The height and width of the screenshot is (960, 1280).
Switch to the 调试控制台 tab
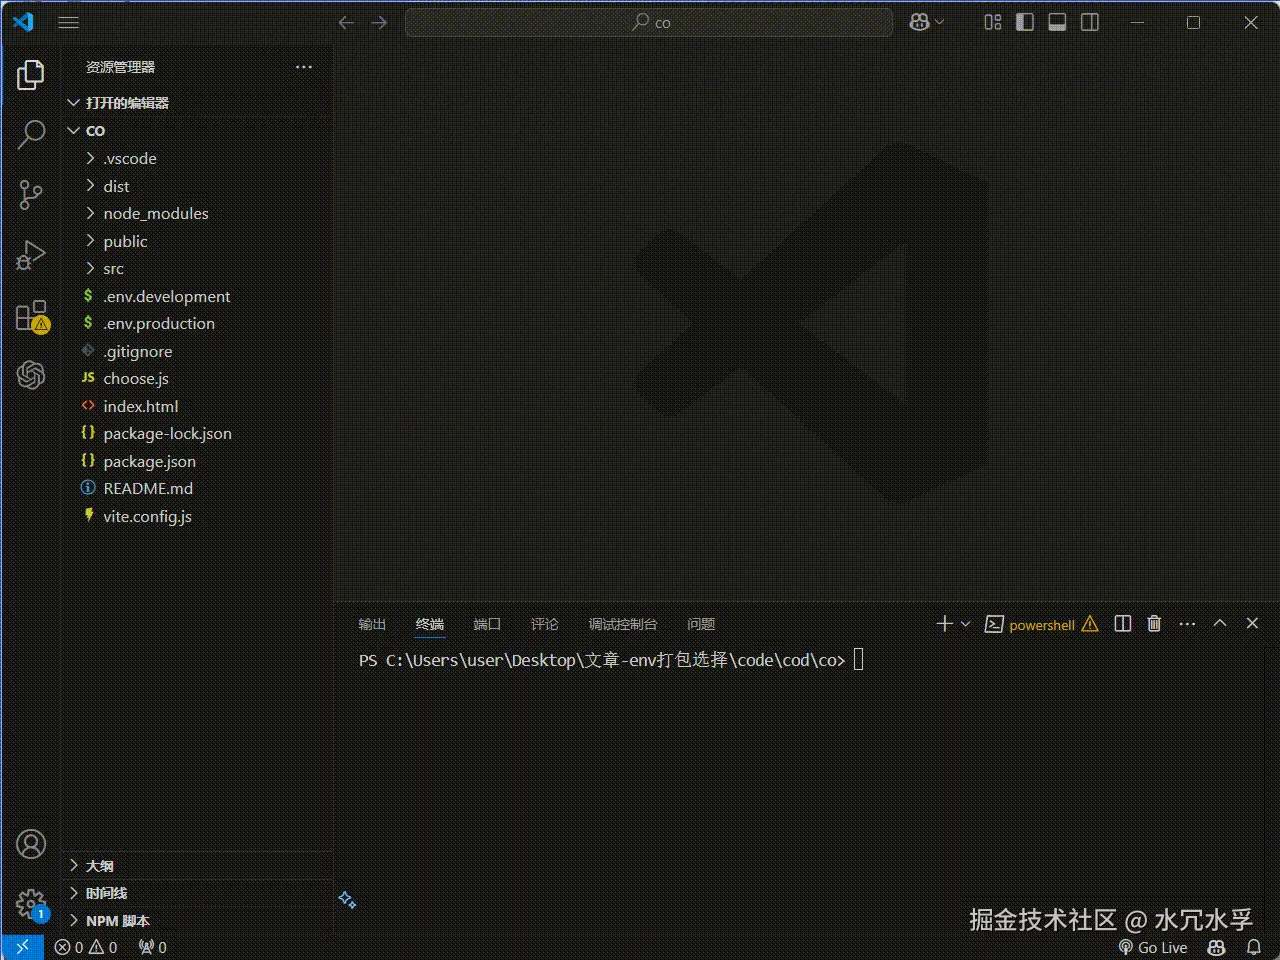(x=623, y=624)
